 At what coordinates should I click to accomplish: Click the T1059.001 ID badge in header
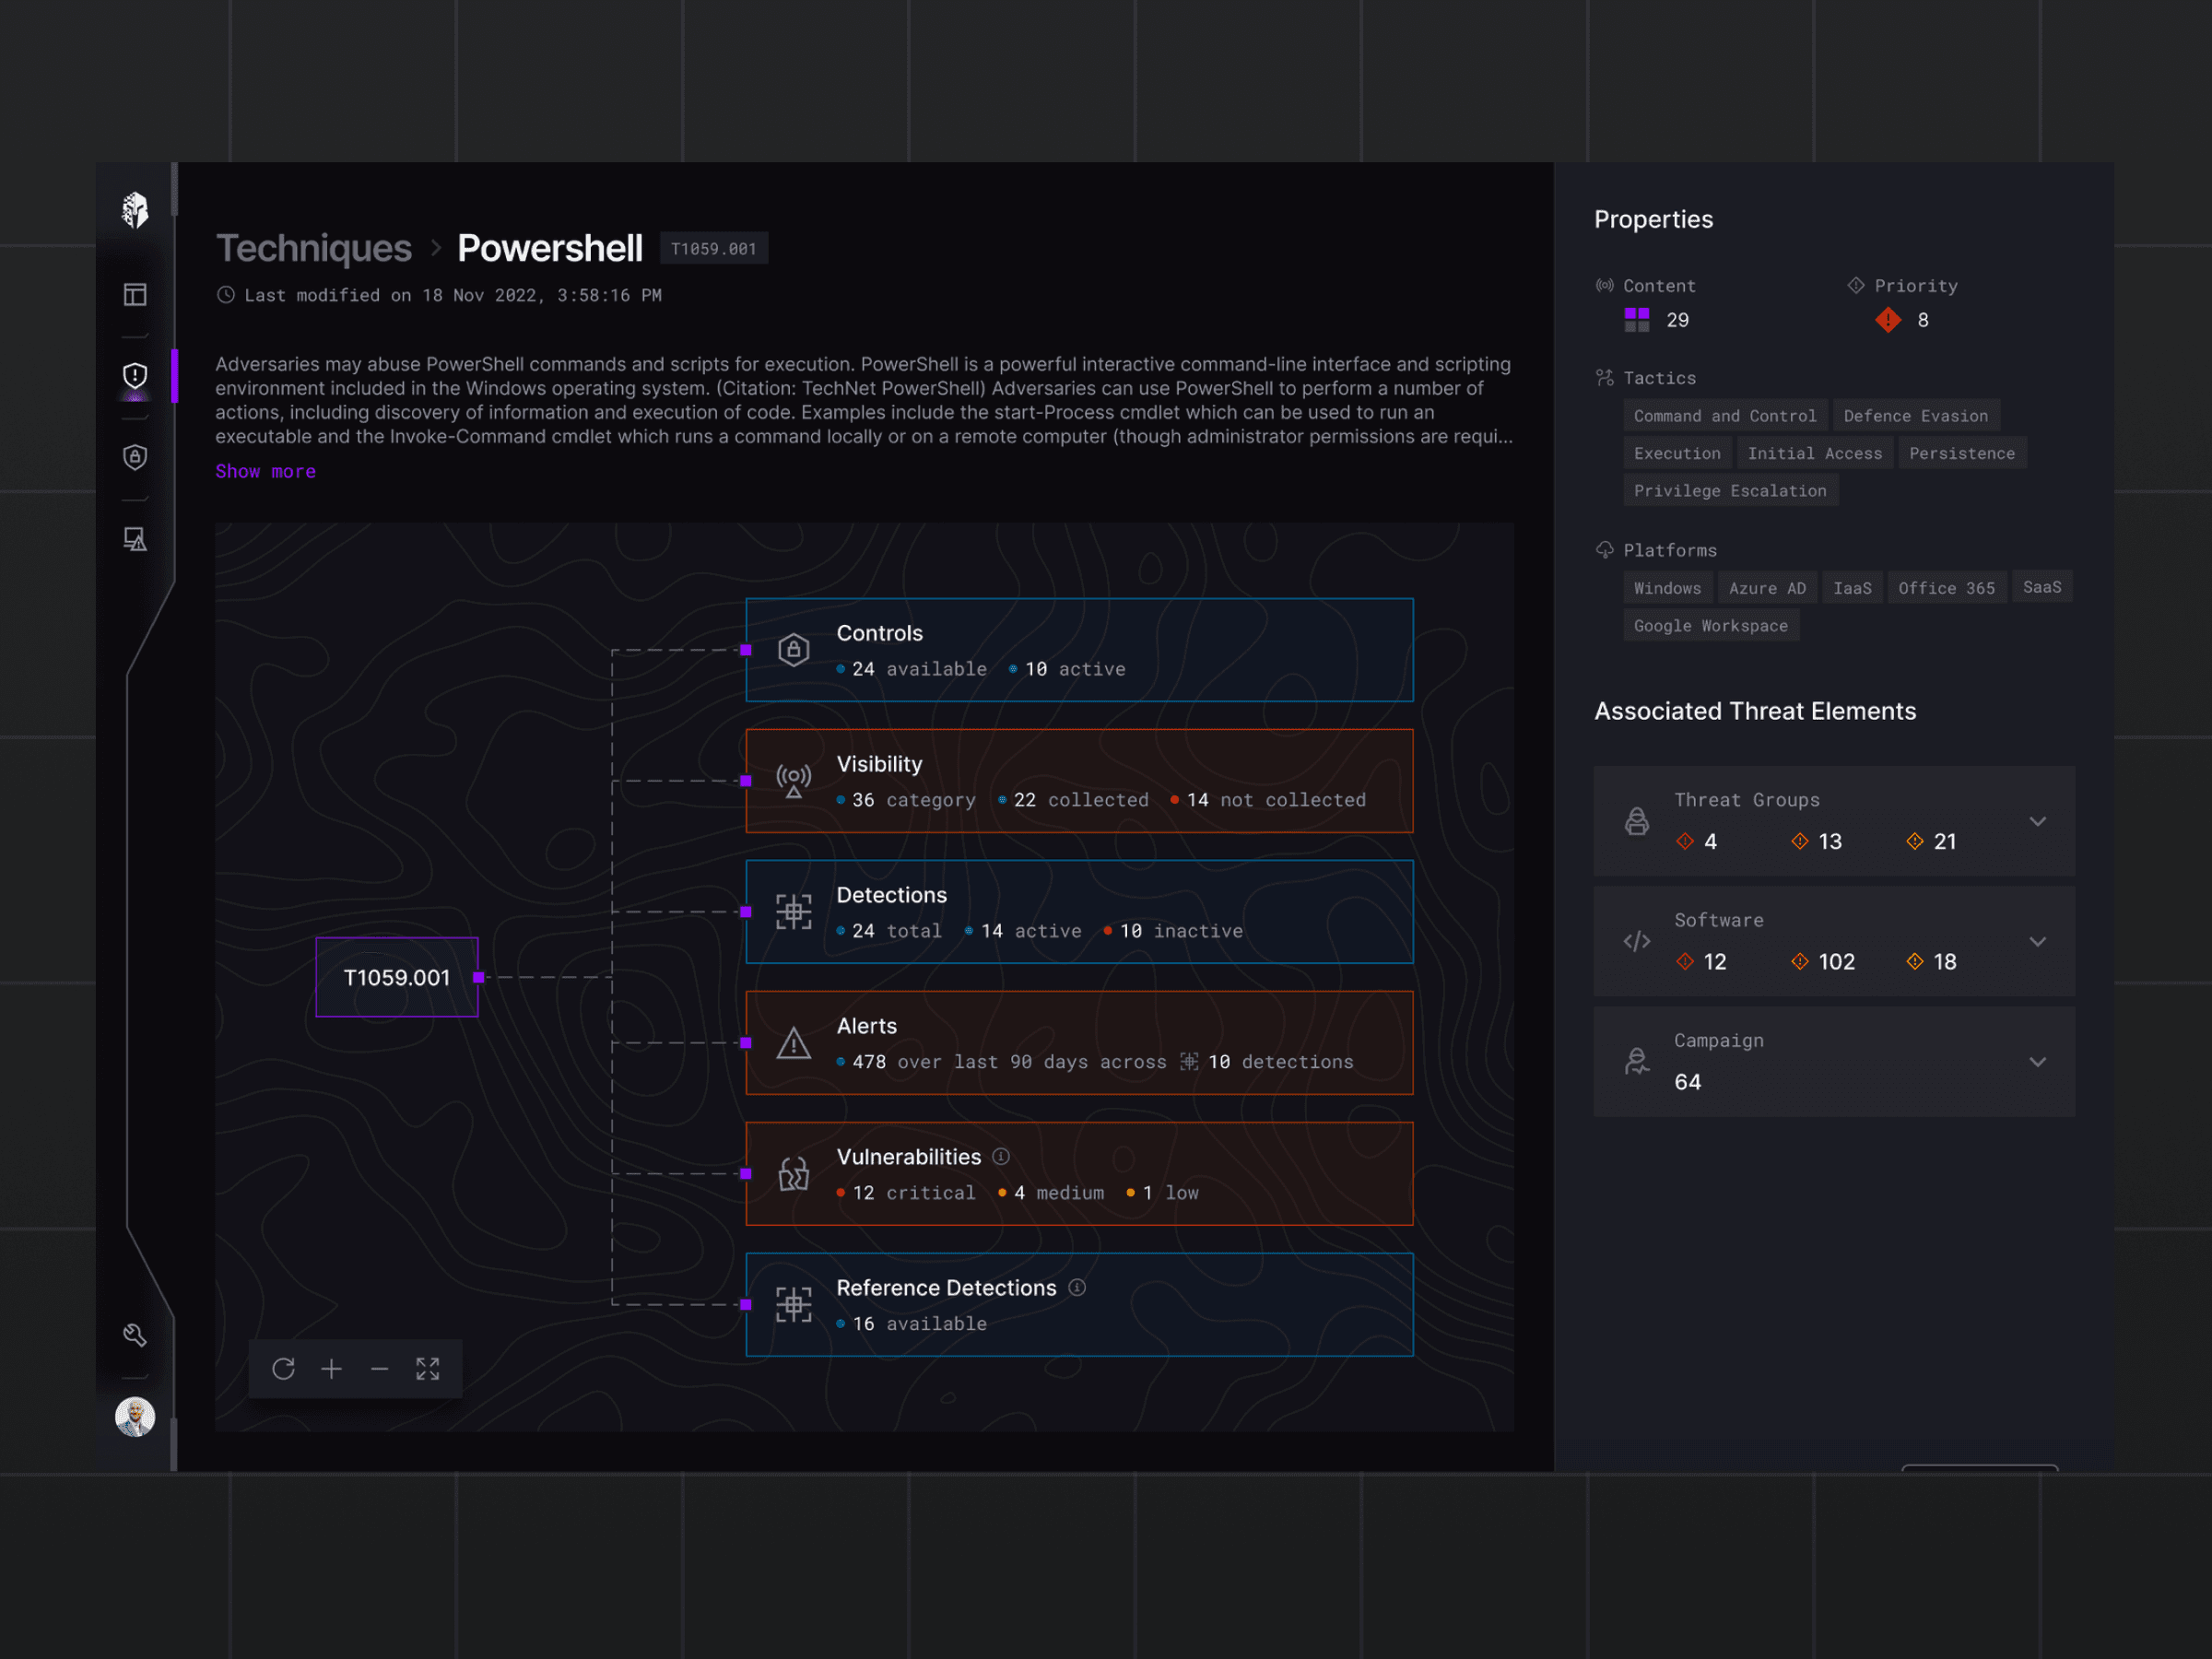pos(714,249)
